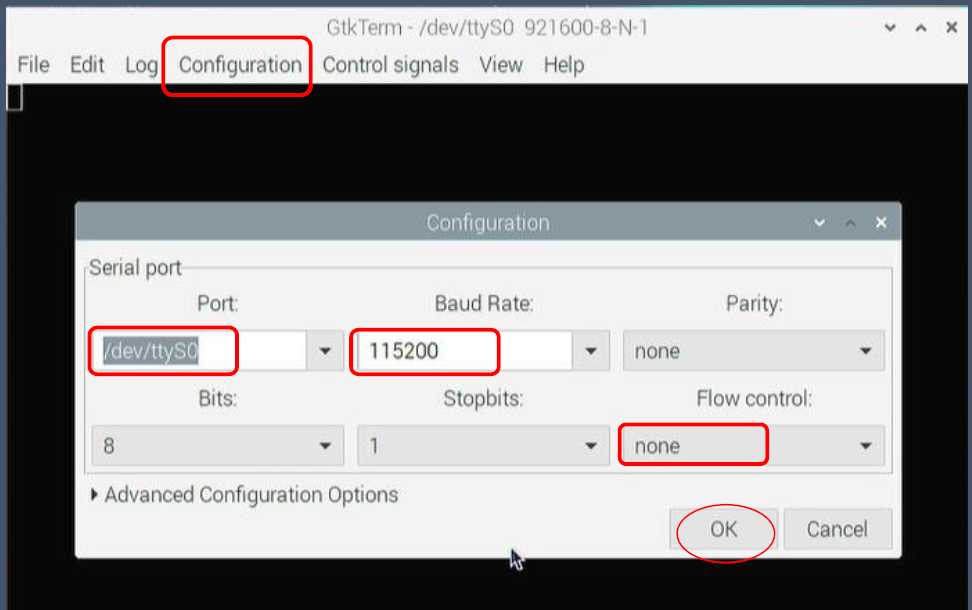Image resolution: width=972 pixels, height=610 pixels.
Task: Close the GtkTerm main window
Action: pos(952,27)
